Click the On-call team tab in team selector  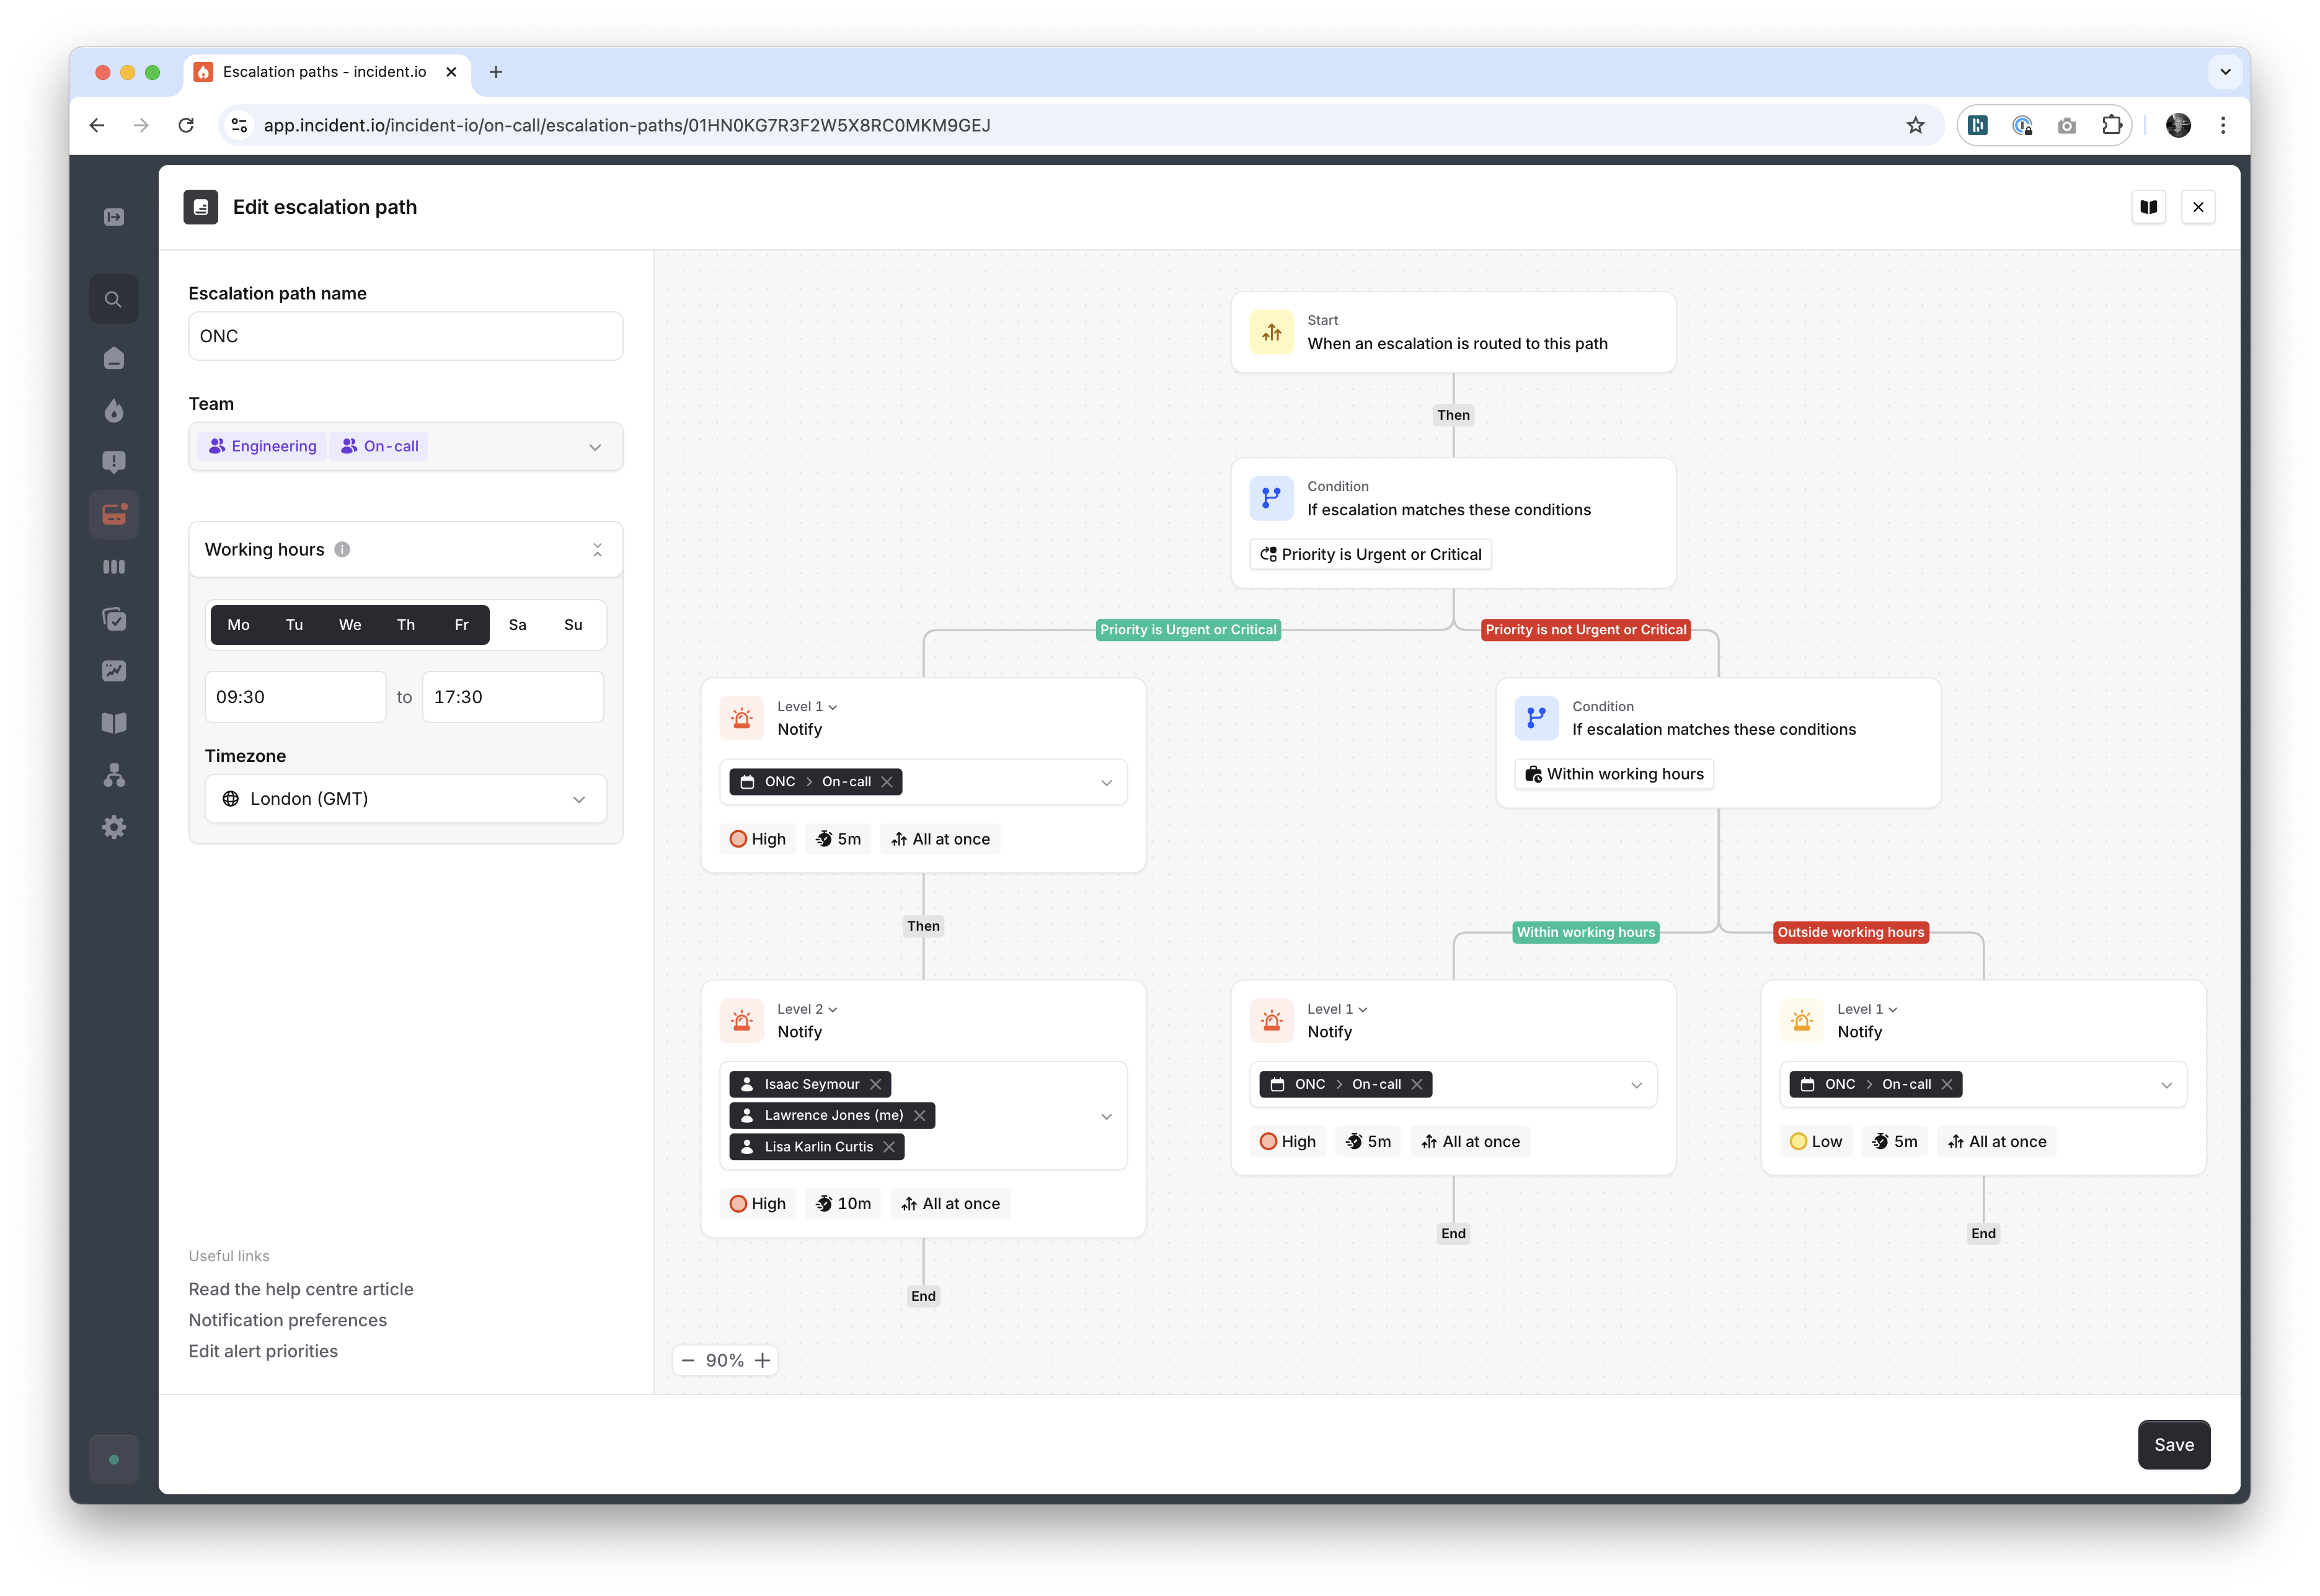381,445
